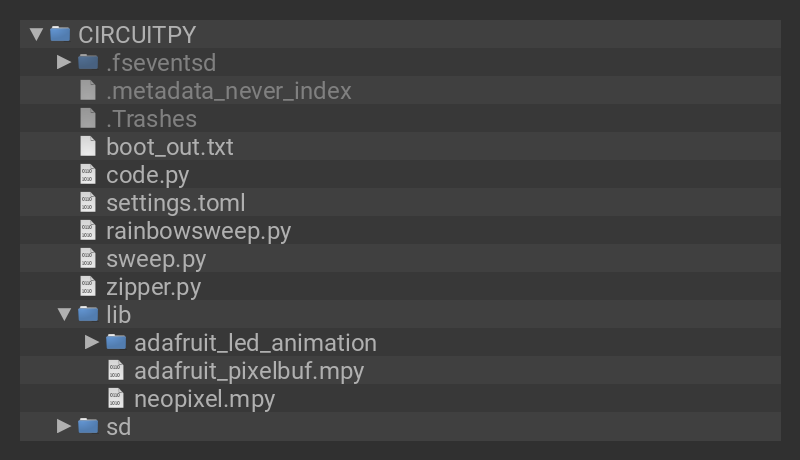Image resolution: width=800 pixels, height=460 pixels.
Task: Click the settings.toml file icon
Action: (88, 203)
